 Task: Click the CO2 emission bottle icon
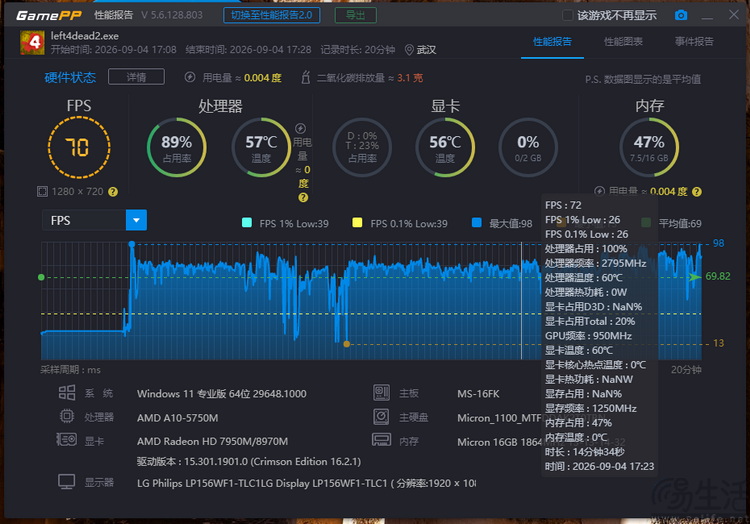(x=306, y=77)
